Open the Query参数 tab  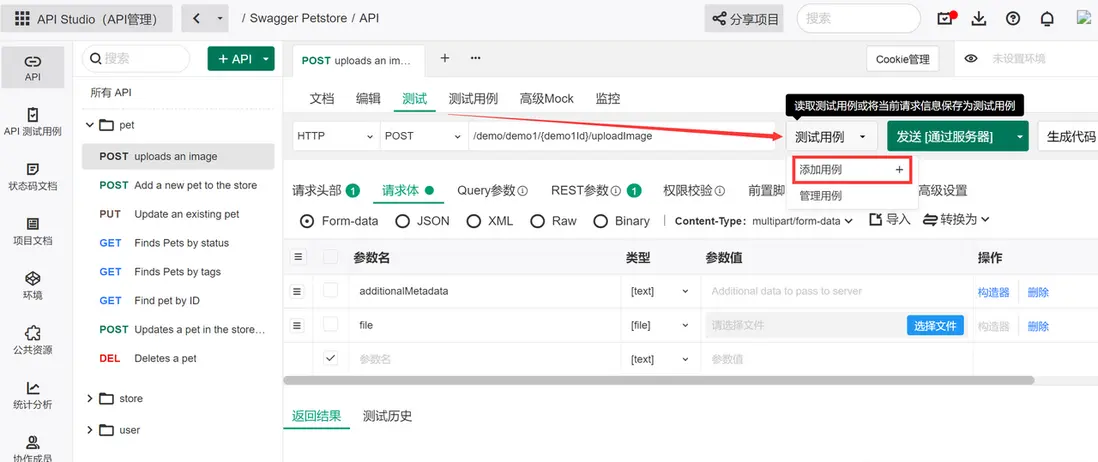492,190
